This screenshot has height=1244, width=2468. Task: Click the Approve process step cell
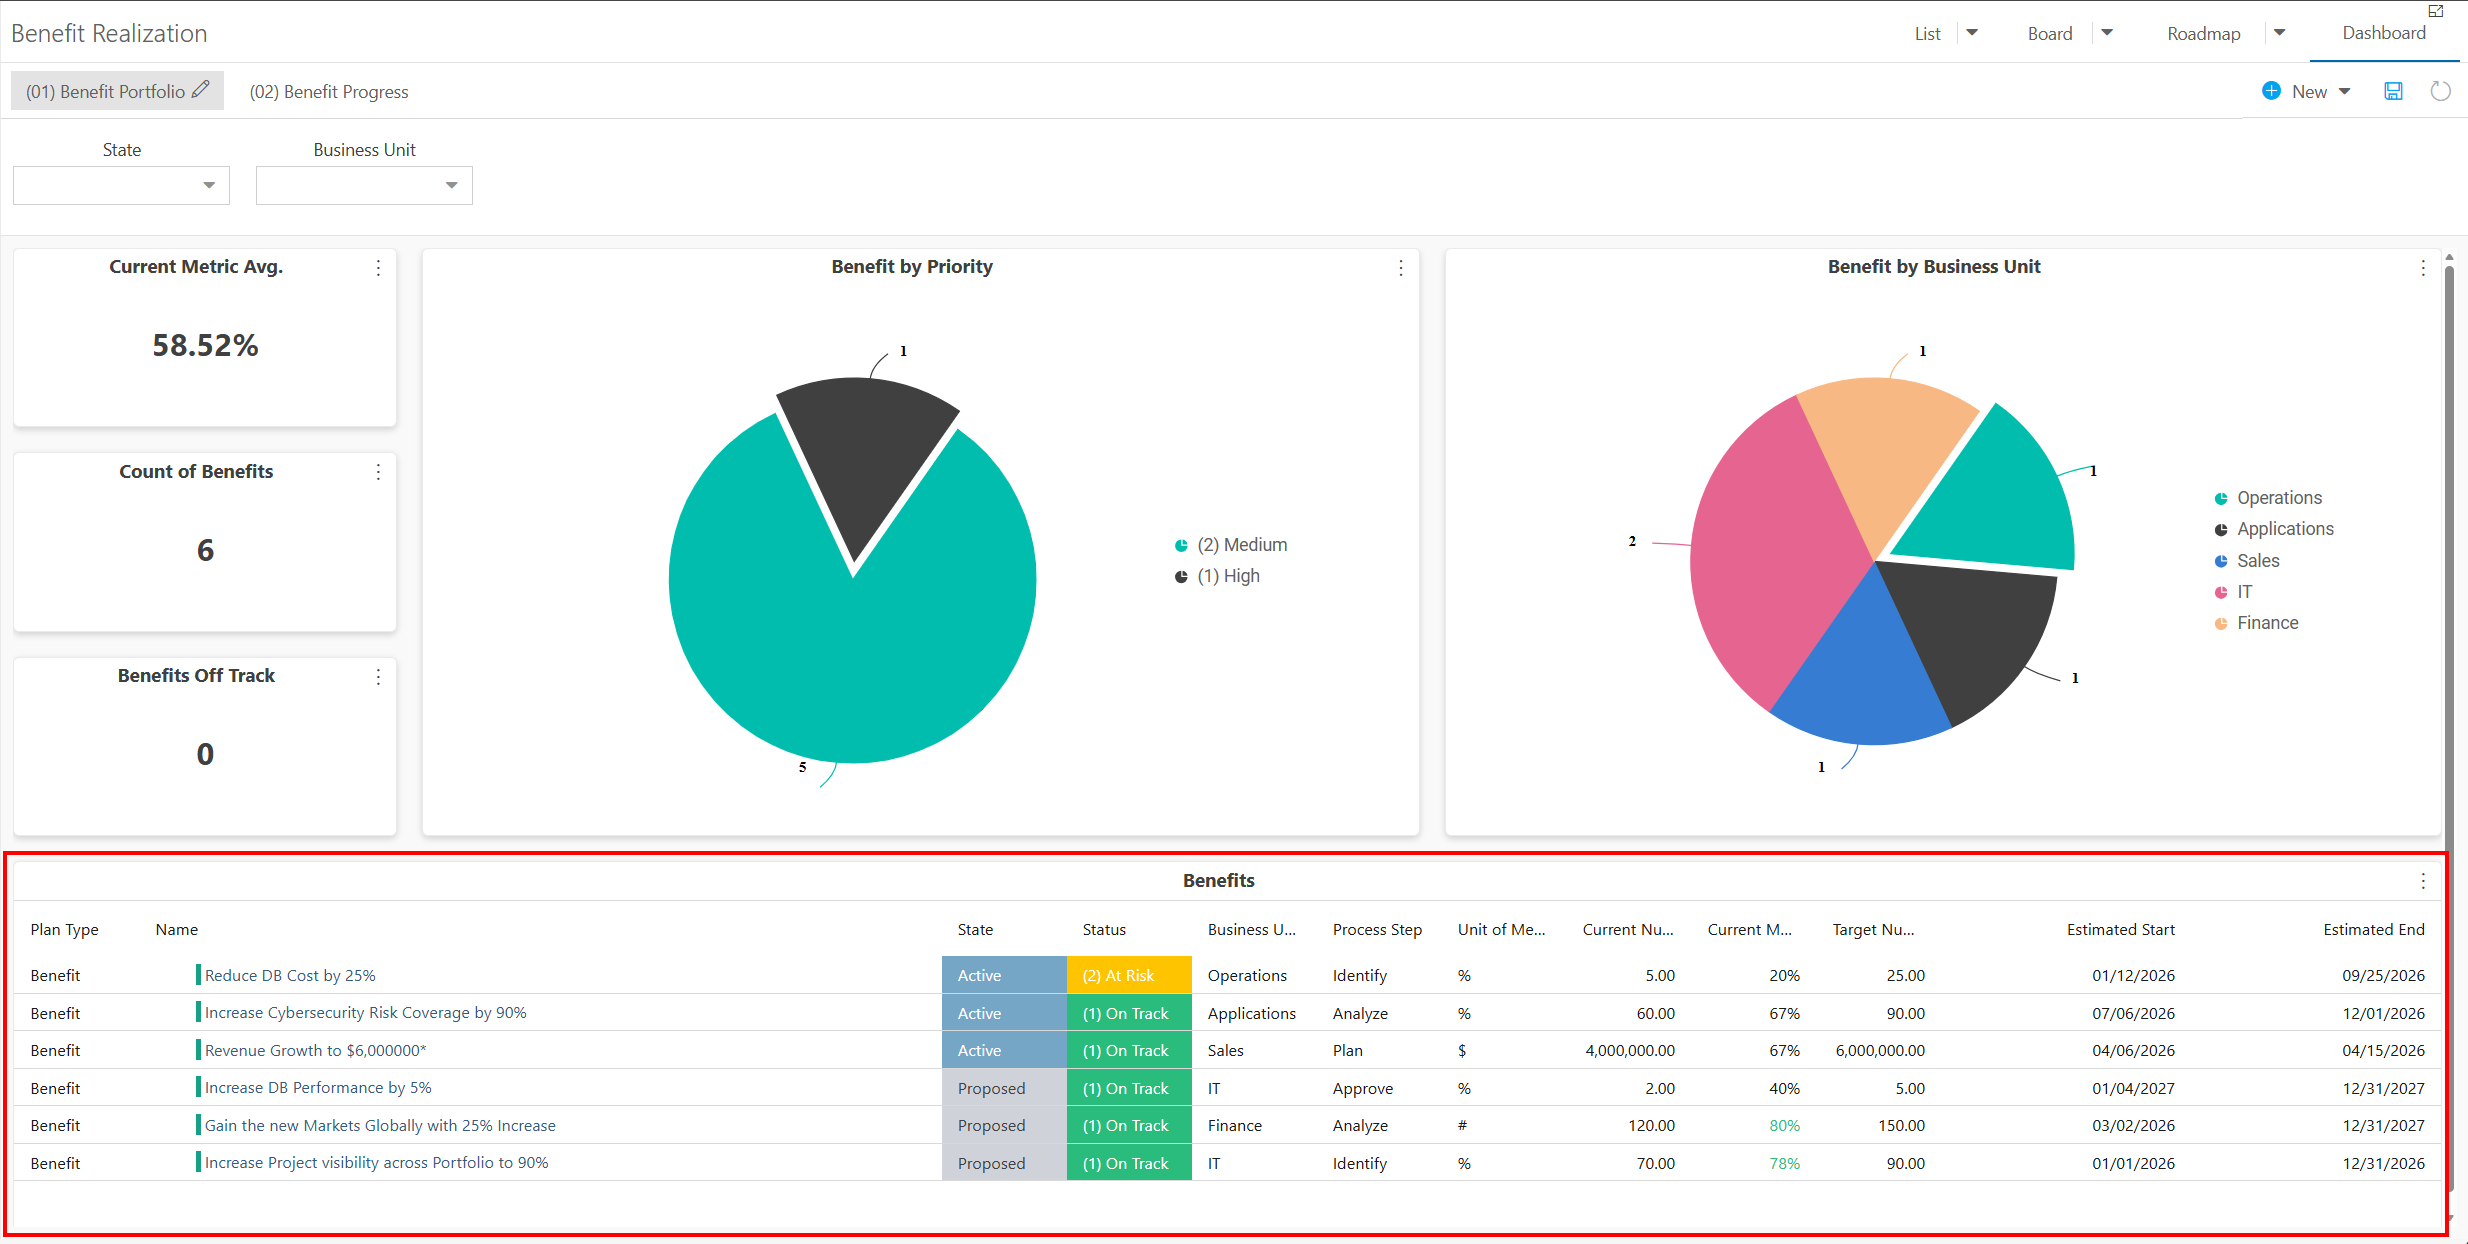tap(1362, 1089)
